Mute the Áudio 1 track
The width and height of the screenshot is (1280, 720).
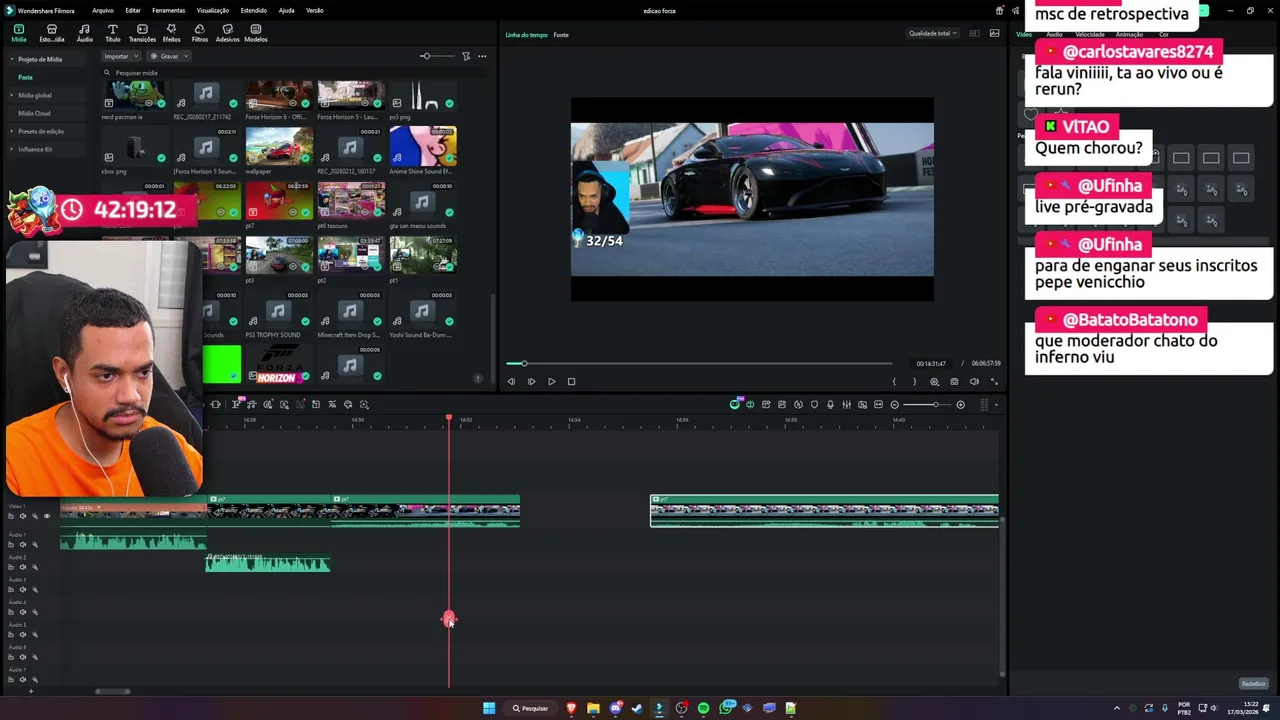23,545
